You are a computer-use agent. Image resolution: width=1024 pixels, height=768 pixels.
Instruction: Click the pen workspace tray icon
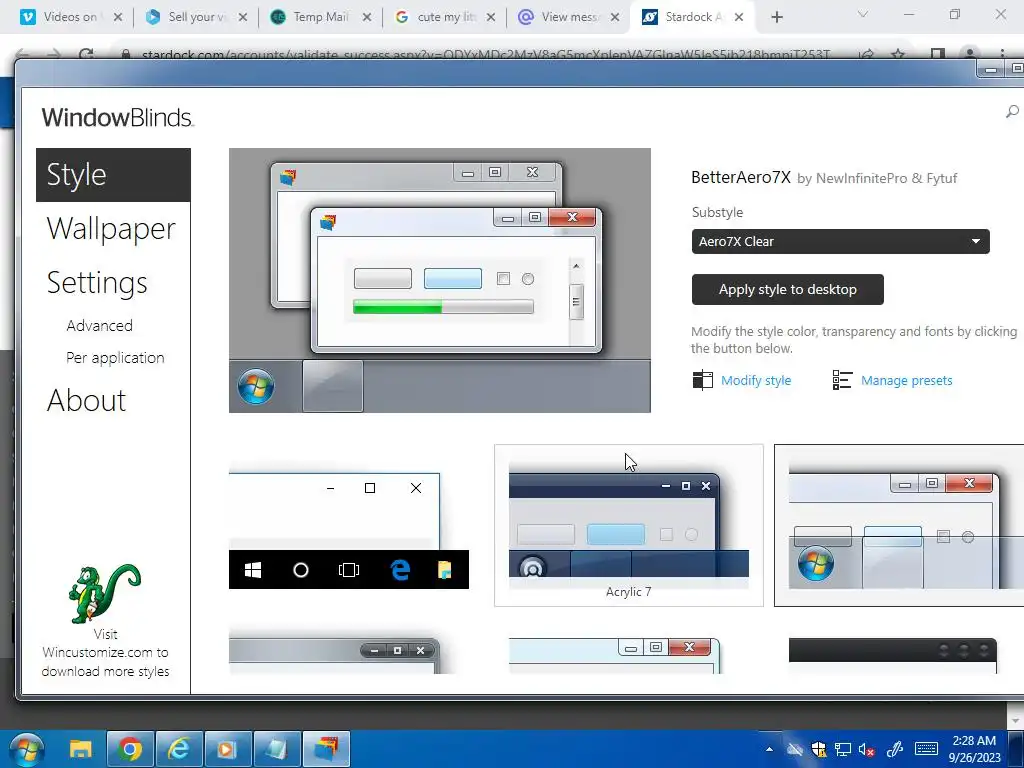[894, 750]
